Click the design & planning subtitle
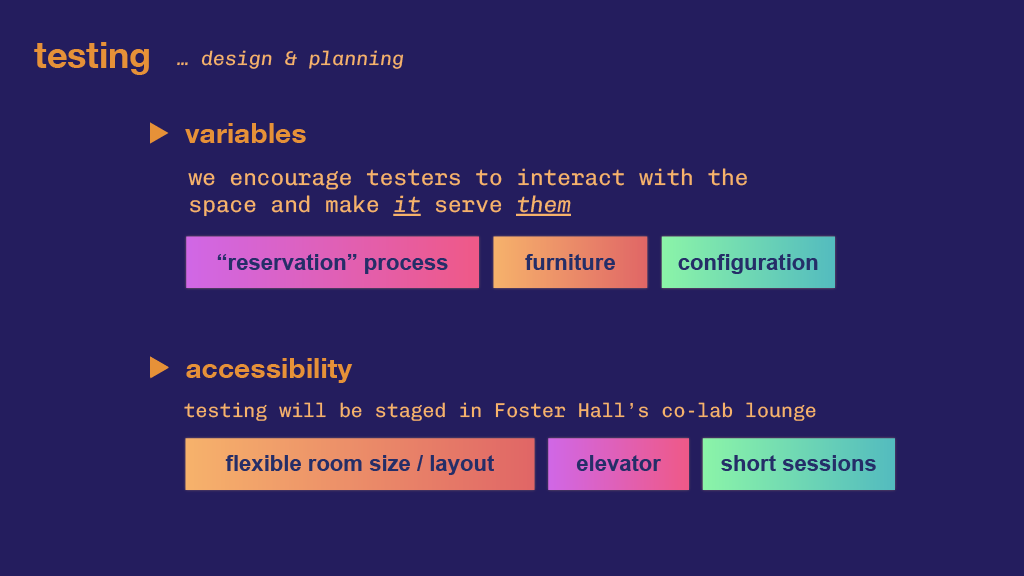 (302, 59)
